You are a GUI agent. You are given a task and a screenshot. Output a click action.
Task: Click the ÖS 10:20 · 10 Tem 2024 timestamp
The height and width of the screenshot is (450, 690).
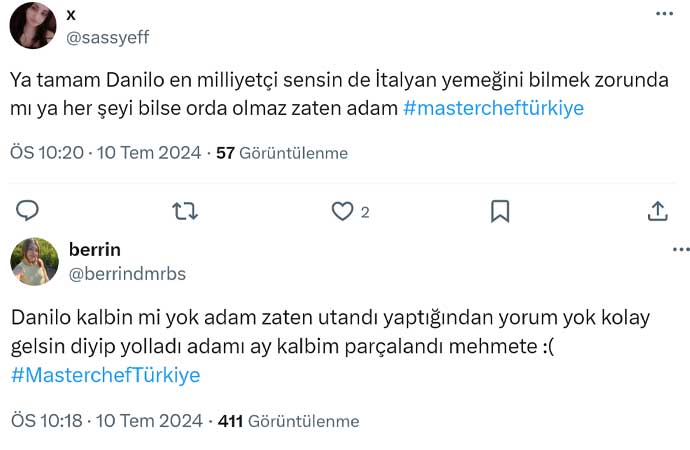[104, 153]
